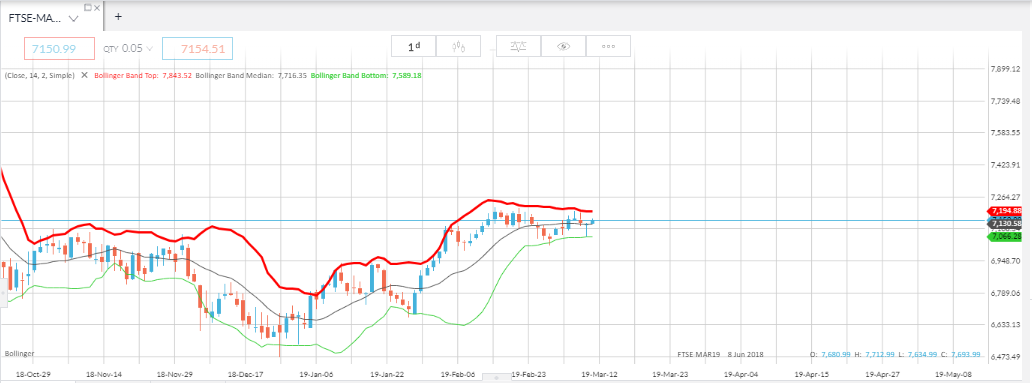Click the horizontal scroll handle below chart
The height and width of the screenshot is (383, 1032).
pyautogui.click(x=498, y=379)
